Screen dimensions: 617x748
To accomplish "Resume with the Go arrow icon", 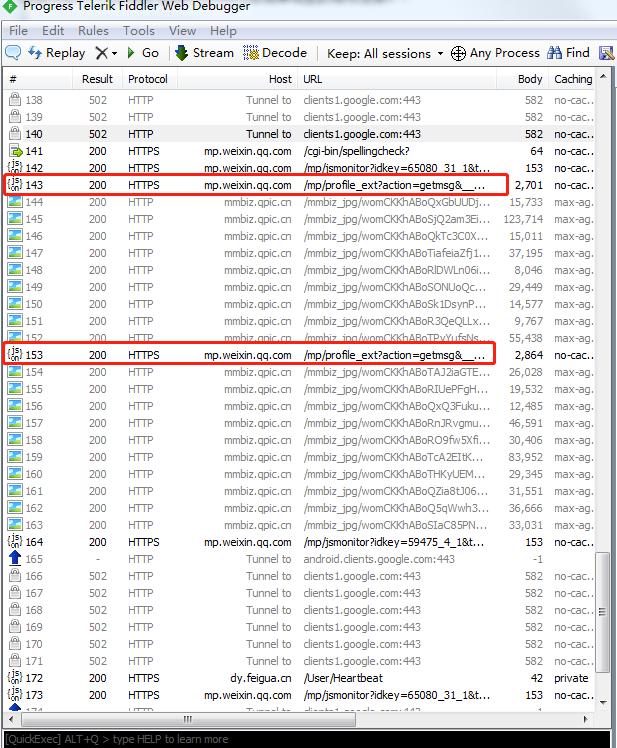I will [x=143, y=53].
